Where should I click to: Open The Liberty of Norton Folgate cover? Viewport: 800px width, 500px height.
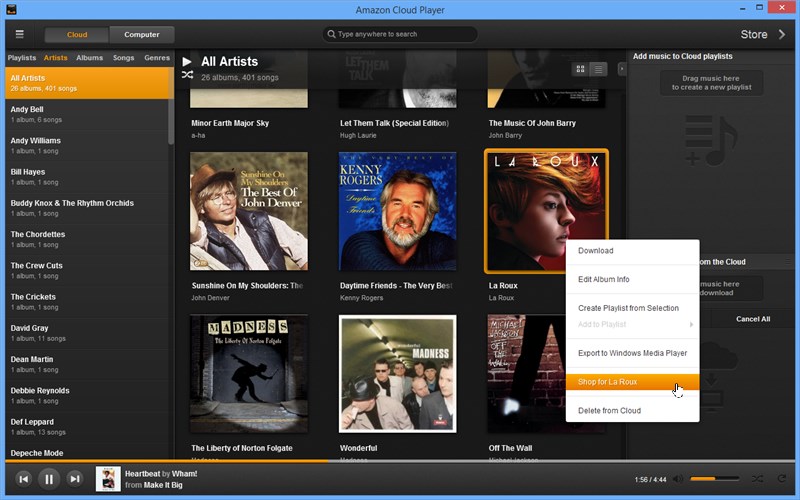(x=249, y=373)
